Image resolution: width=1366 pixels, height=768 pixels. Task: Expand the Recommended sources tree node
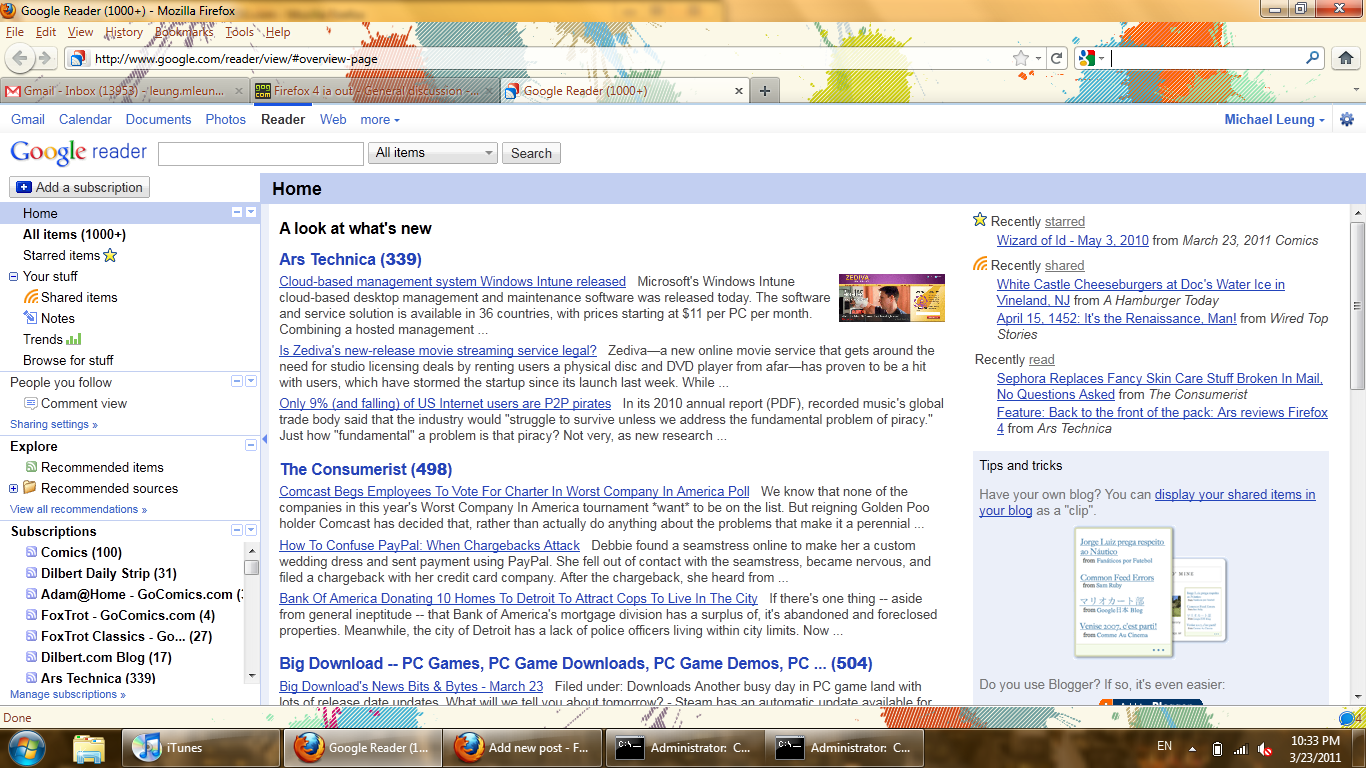[13, 489]
